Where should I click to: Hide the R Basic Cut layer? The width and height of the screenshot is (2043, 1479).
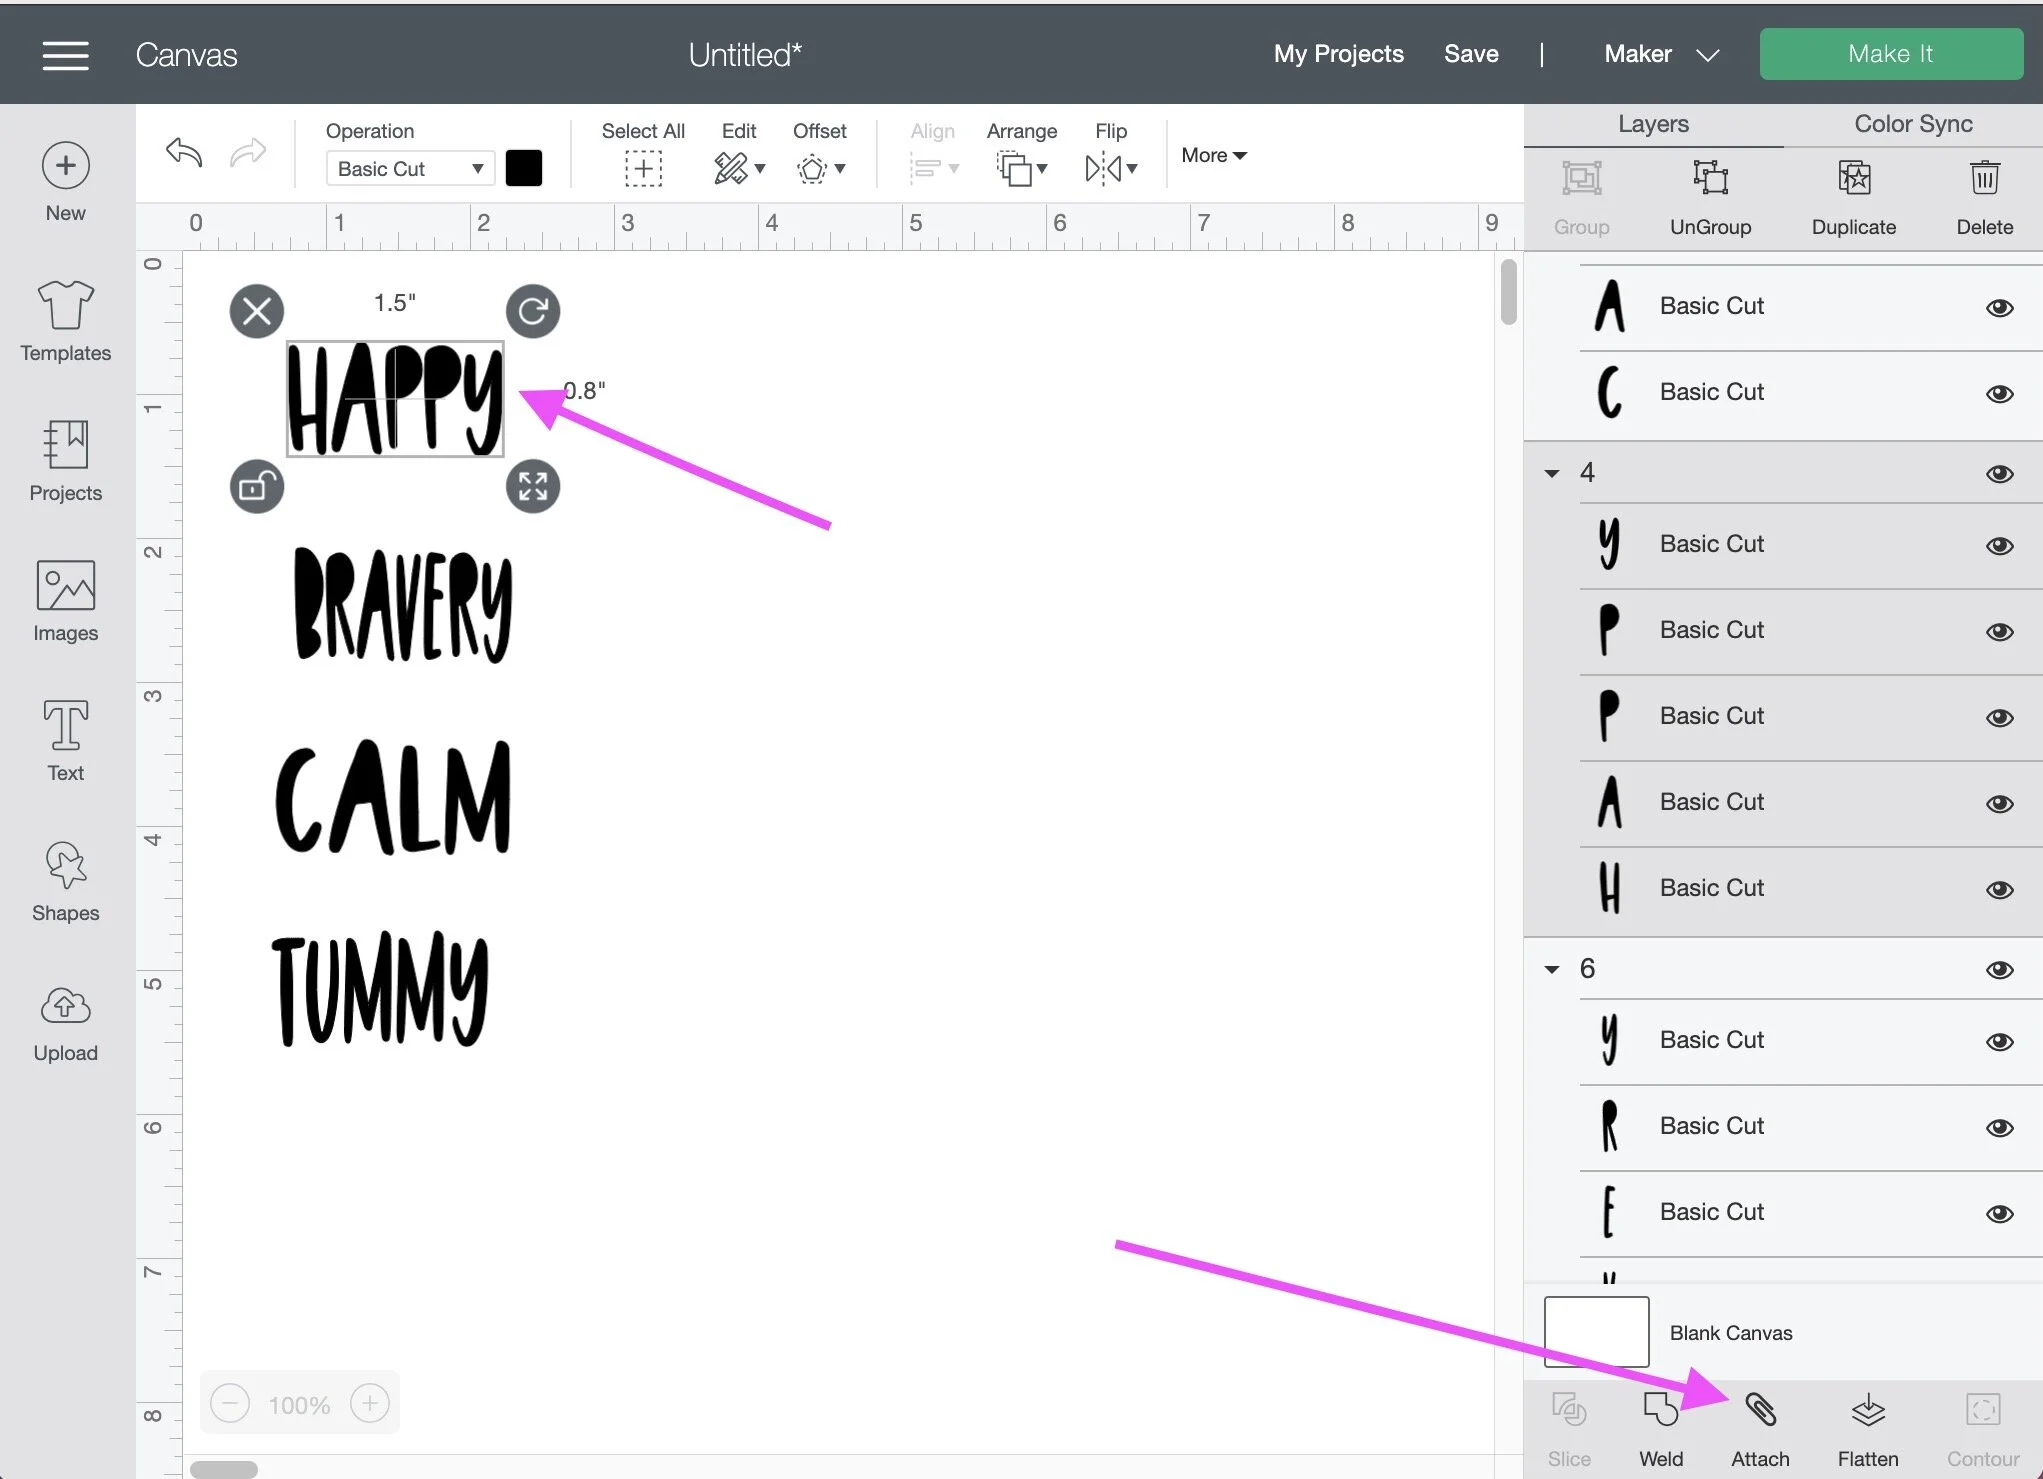1999,1128
